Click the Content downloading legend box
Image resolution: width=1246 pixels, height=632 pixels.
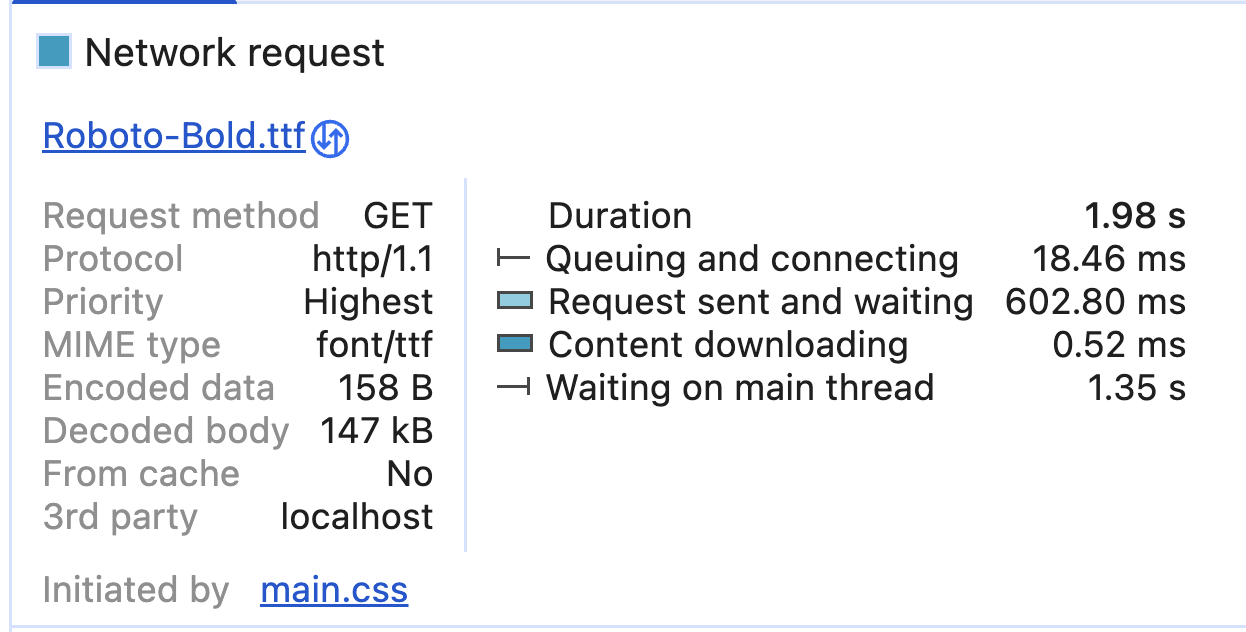click(x=514, y=344)
